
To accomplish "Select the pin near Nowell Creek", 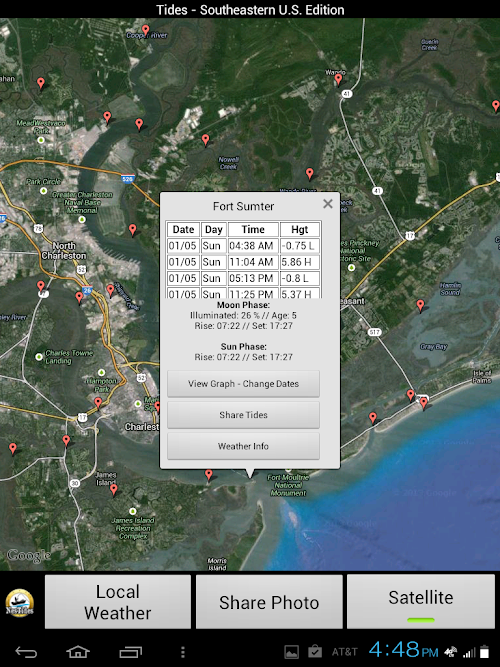I will pyautogui.click(x=206, y=140).
